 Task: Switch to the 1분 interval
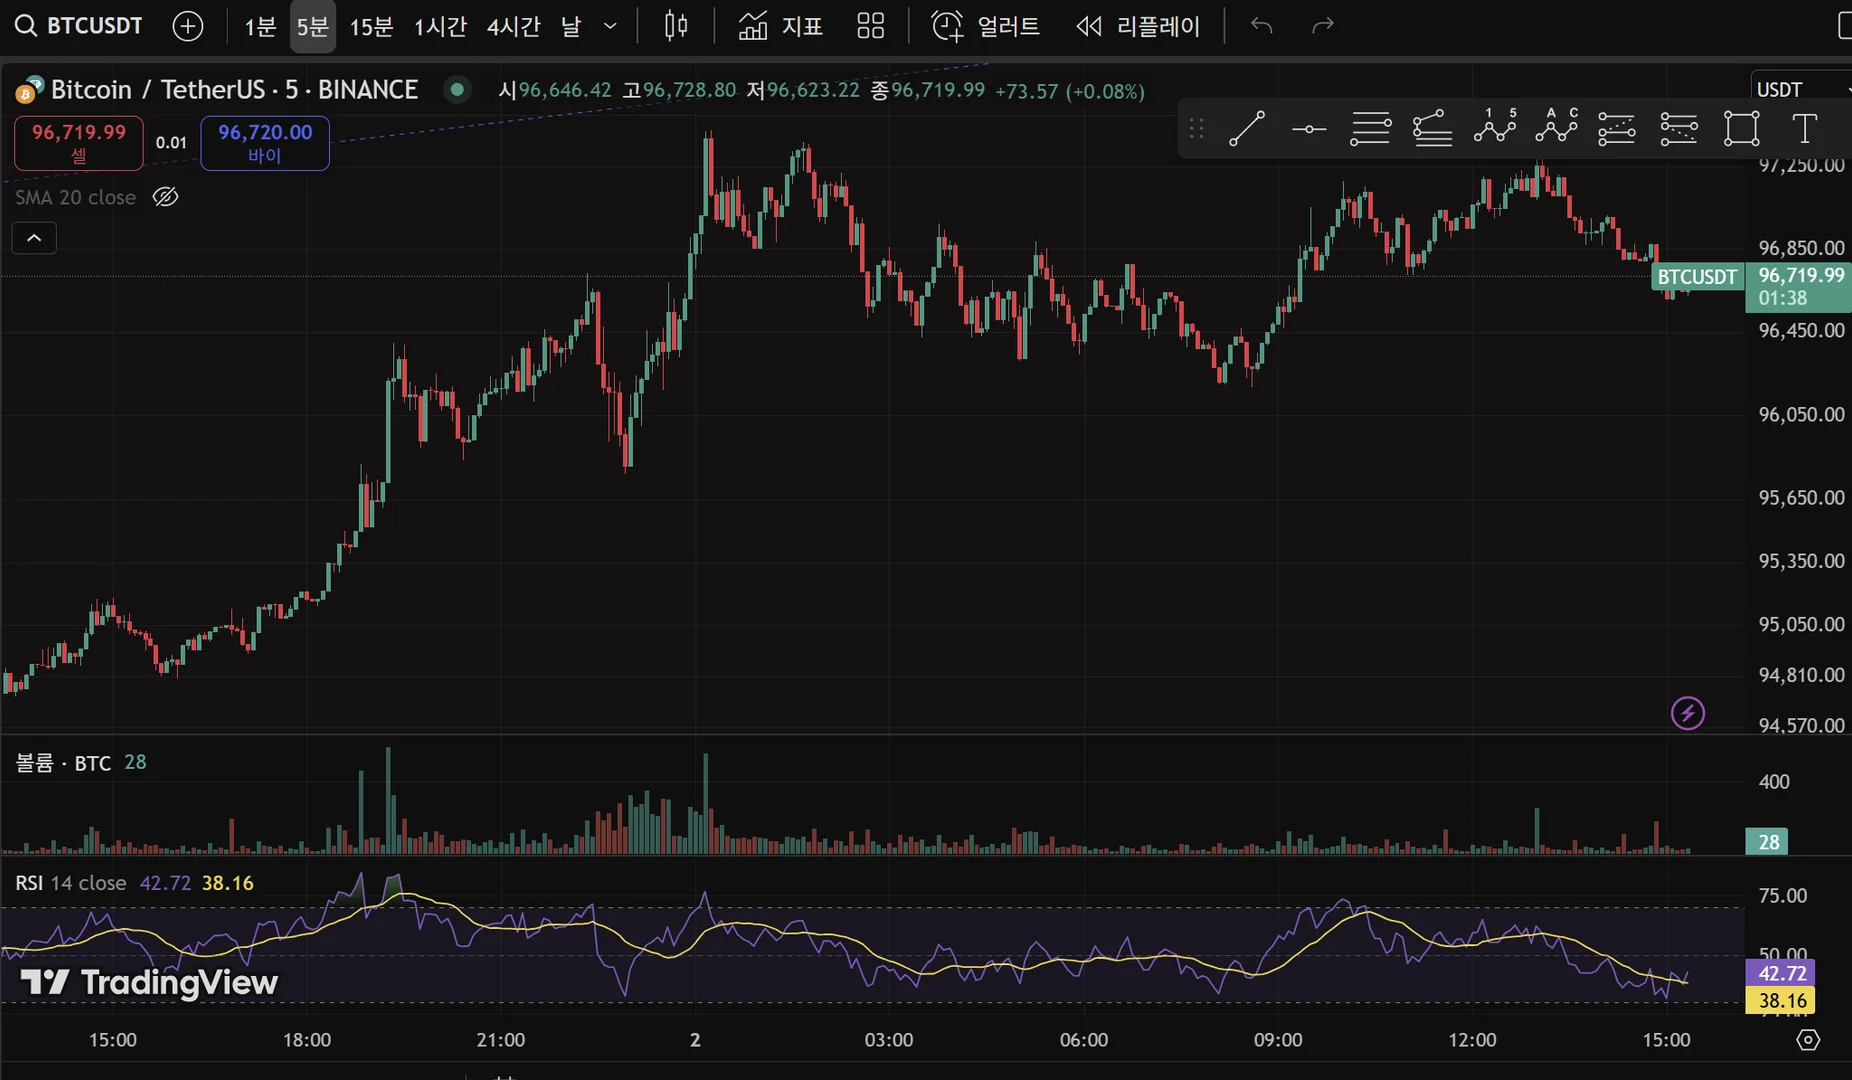260,26
